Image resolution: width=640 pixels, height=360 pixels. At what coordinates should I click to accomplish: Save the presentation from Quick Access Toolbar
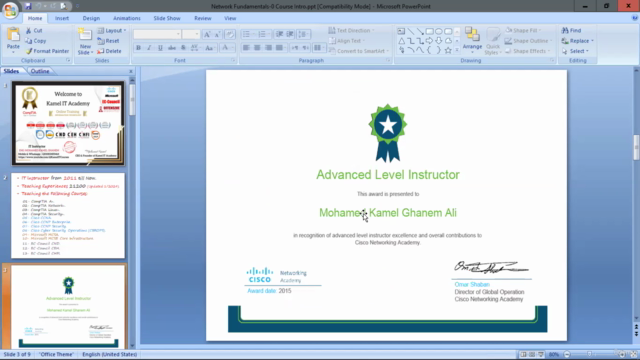pos(28,6)
